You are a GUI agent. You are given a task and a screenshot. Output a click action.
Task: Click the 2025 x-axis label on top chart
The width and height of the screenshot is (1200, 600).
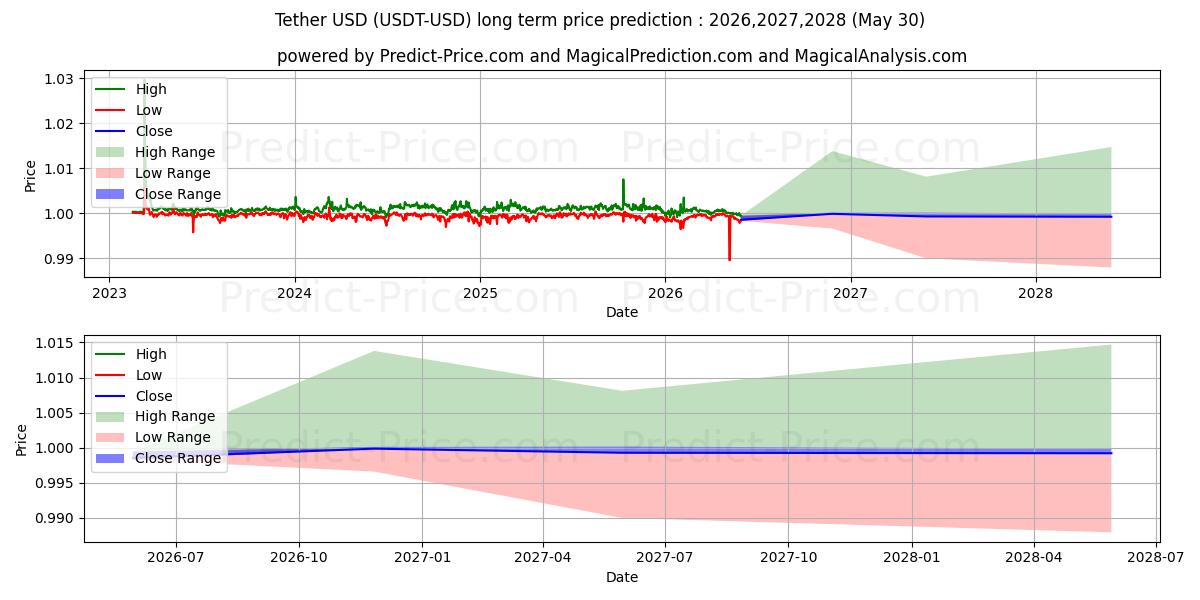480,294
